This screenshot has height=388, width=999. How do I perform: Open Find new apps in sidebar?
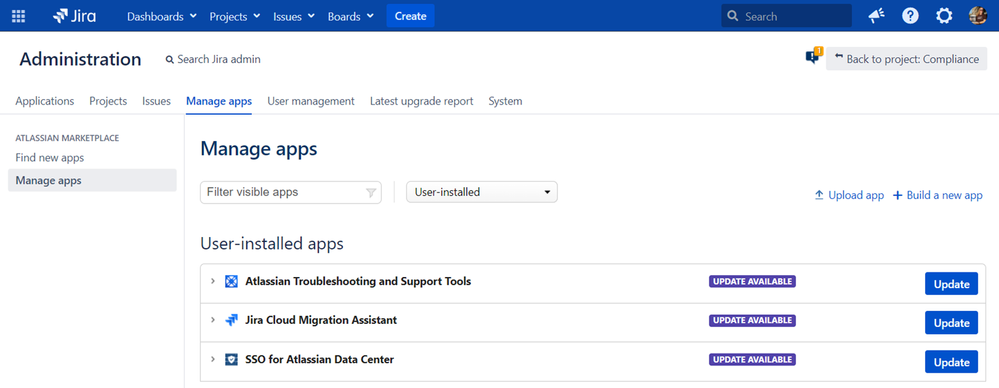pos(50,157)
